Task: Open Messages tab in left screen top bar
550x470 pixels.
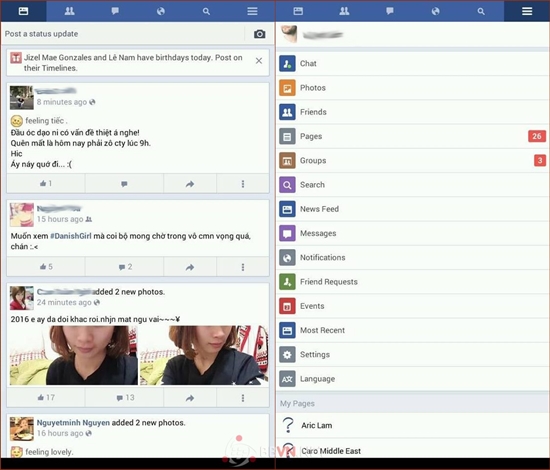Action: click(x=115, y=11)
